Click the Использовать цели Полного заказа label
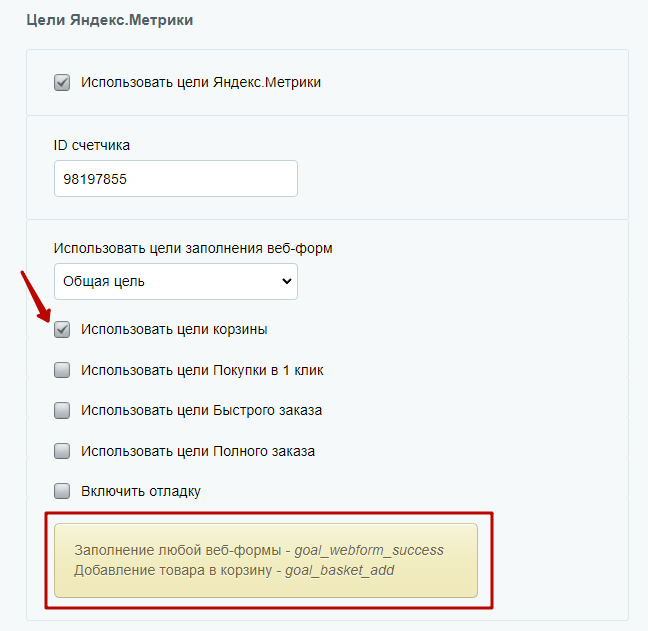This screenshot has width=648, height=631. click(x=198, y=451)
